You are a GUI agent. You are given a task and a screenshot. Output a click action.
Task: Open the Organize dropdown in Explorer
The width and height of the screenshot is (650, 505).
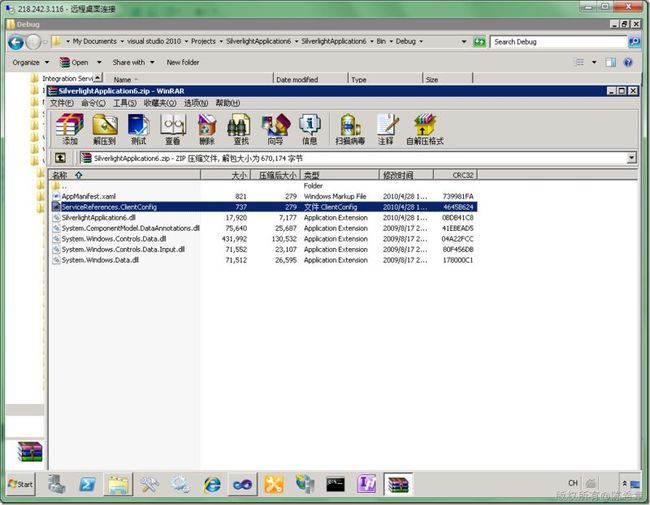point(31,63)
